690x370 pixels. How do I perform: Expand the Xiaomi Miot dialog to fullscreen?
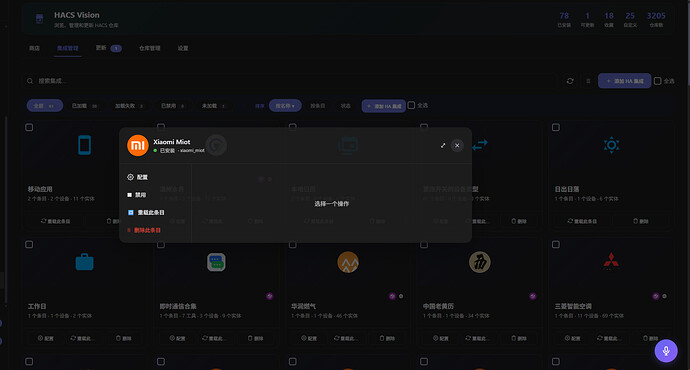click(x=443, y=146)
